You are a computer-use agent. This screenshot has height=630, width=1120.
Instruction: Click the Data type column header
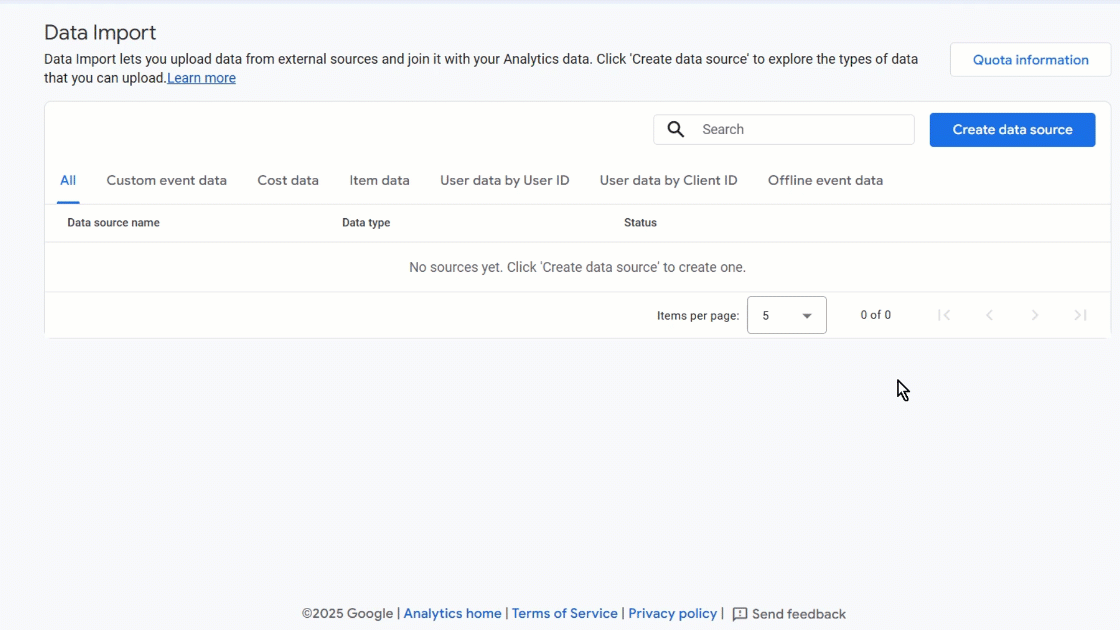[366, 223]
